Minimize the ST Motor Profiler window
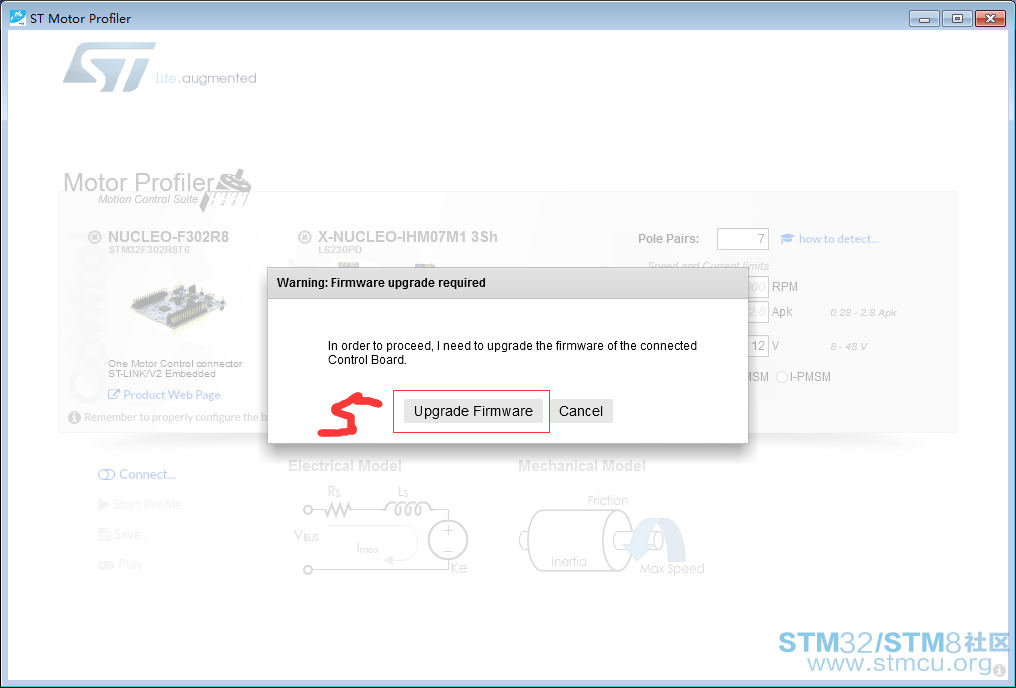 point(924,19)
